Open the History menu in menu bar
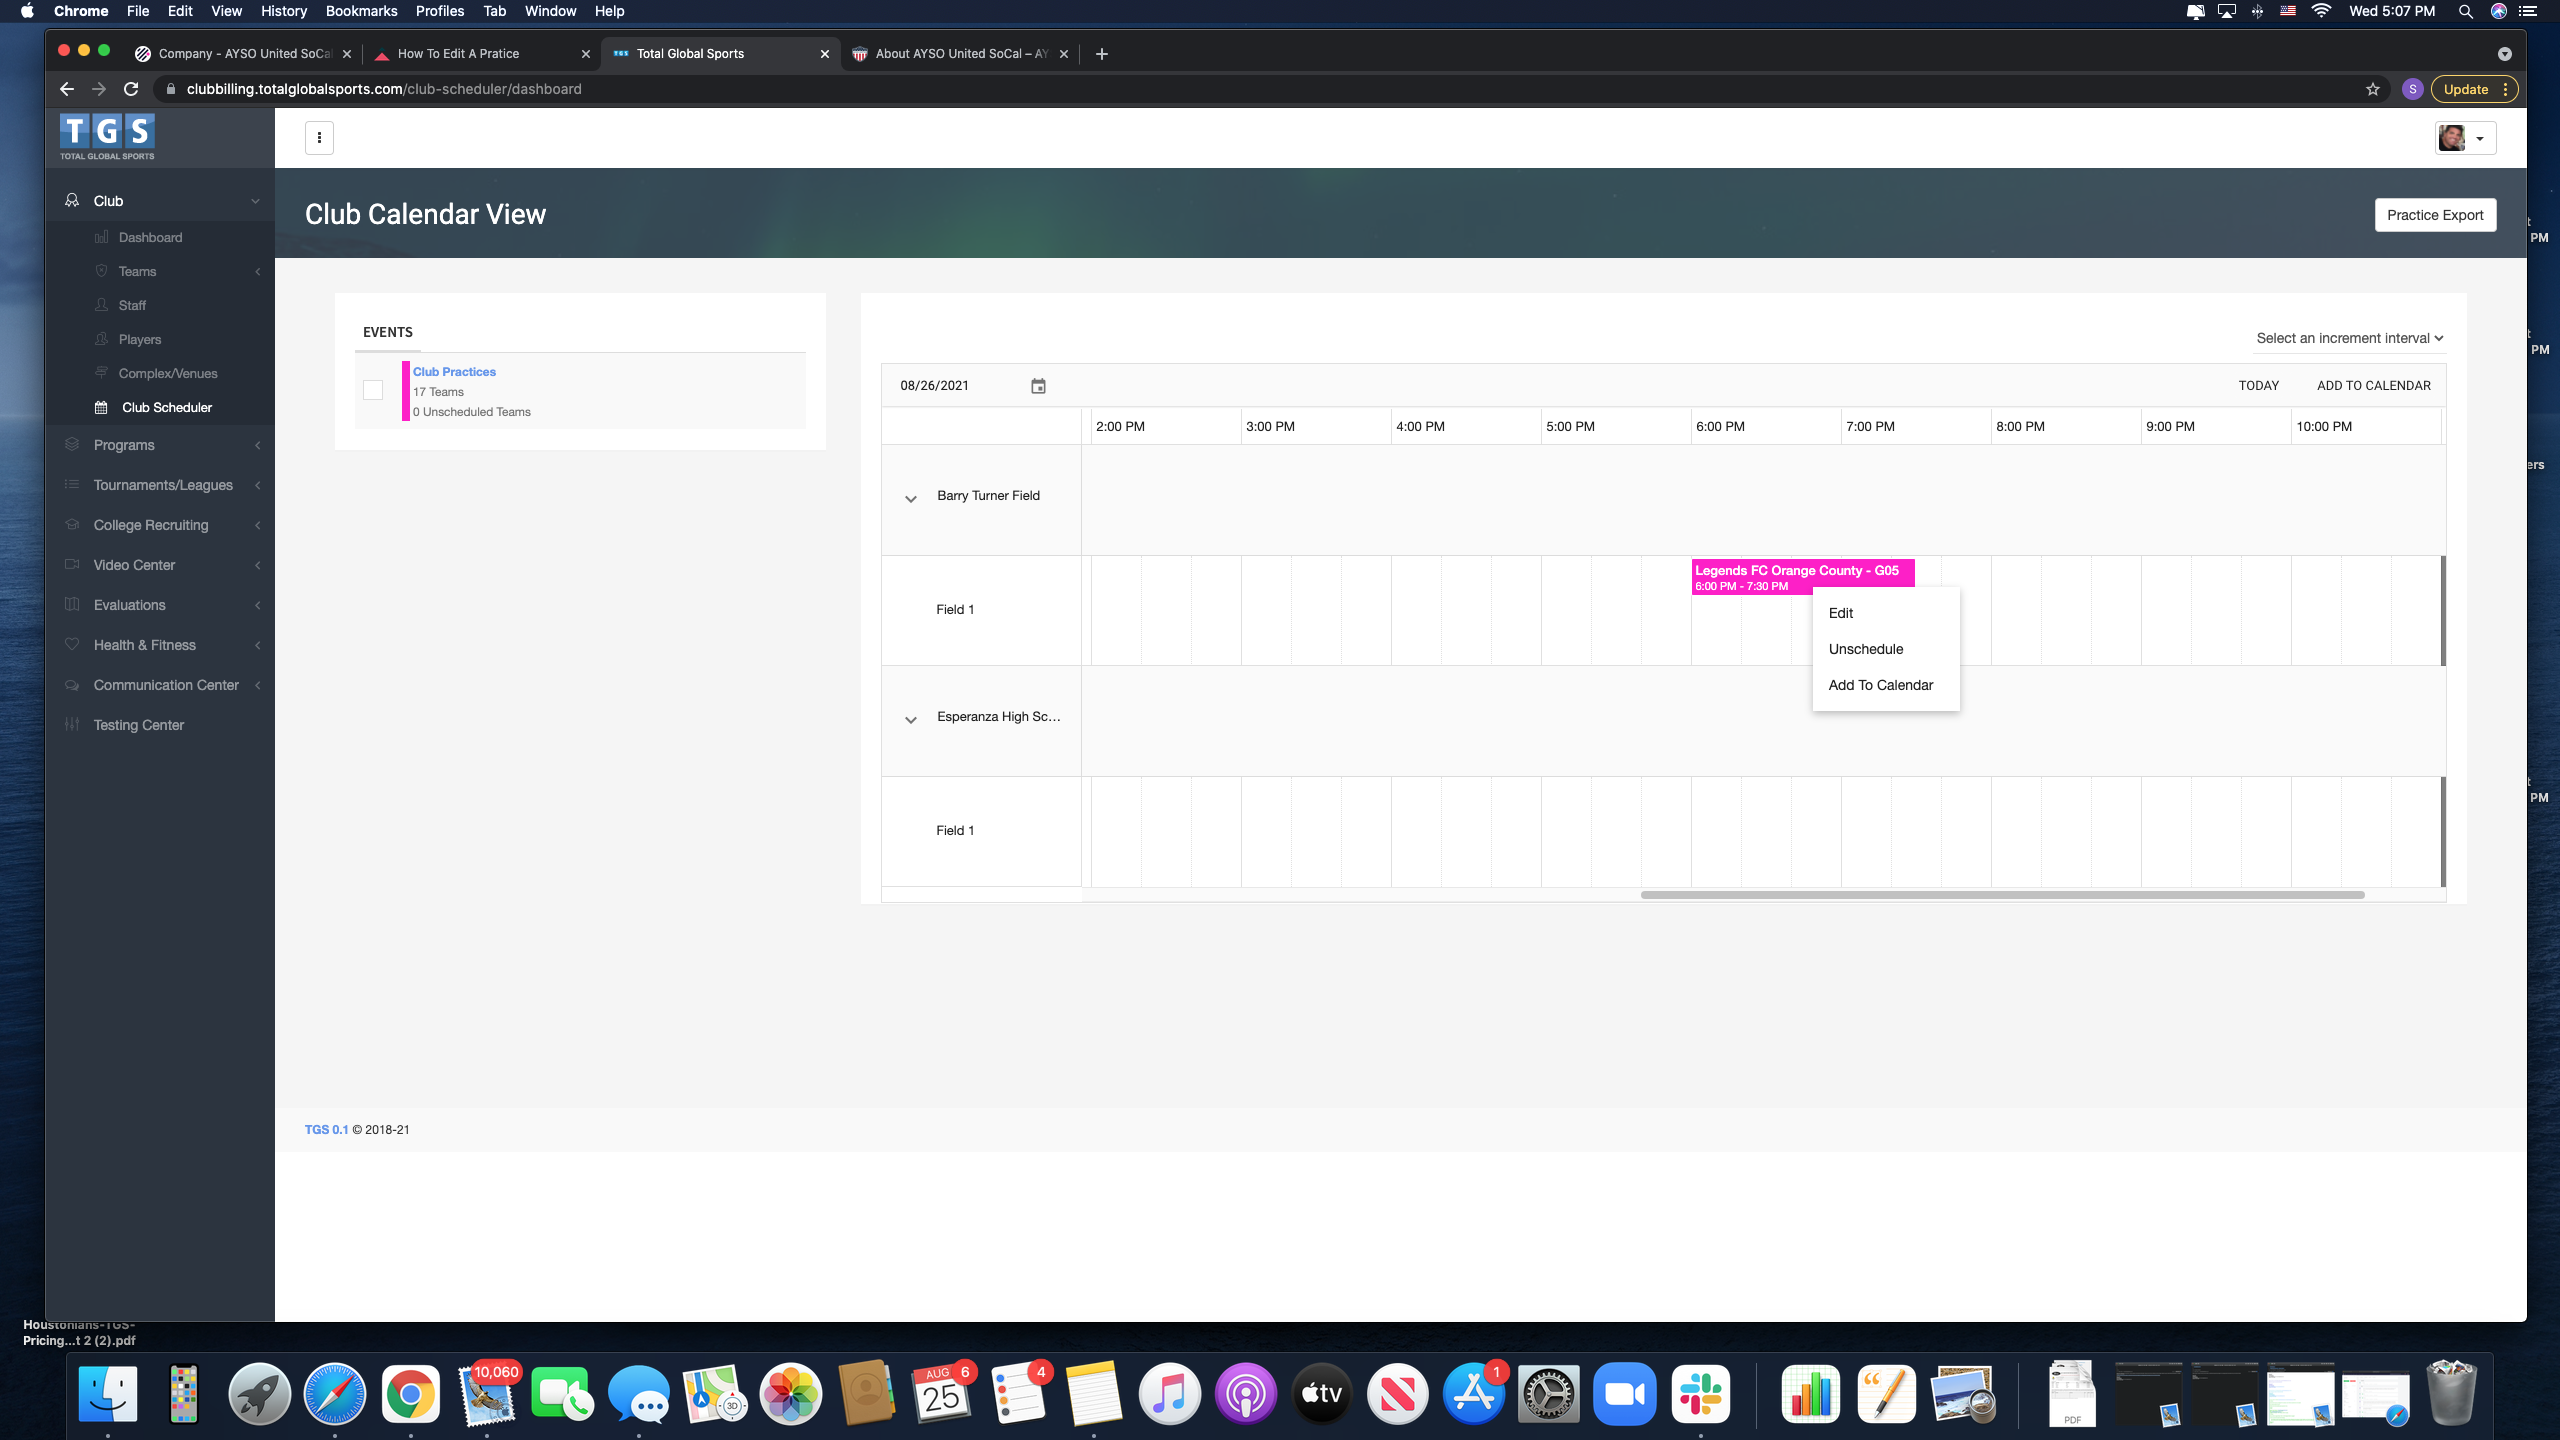 [x=283, y=11]
